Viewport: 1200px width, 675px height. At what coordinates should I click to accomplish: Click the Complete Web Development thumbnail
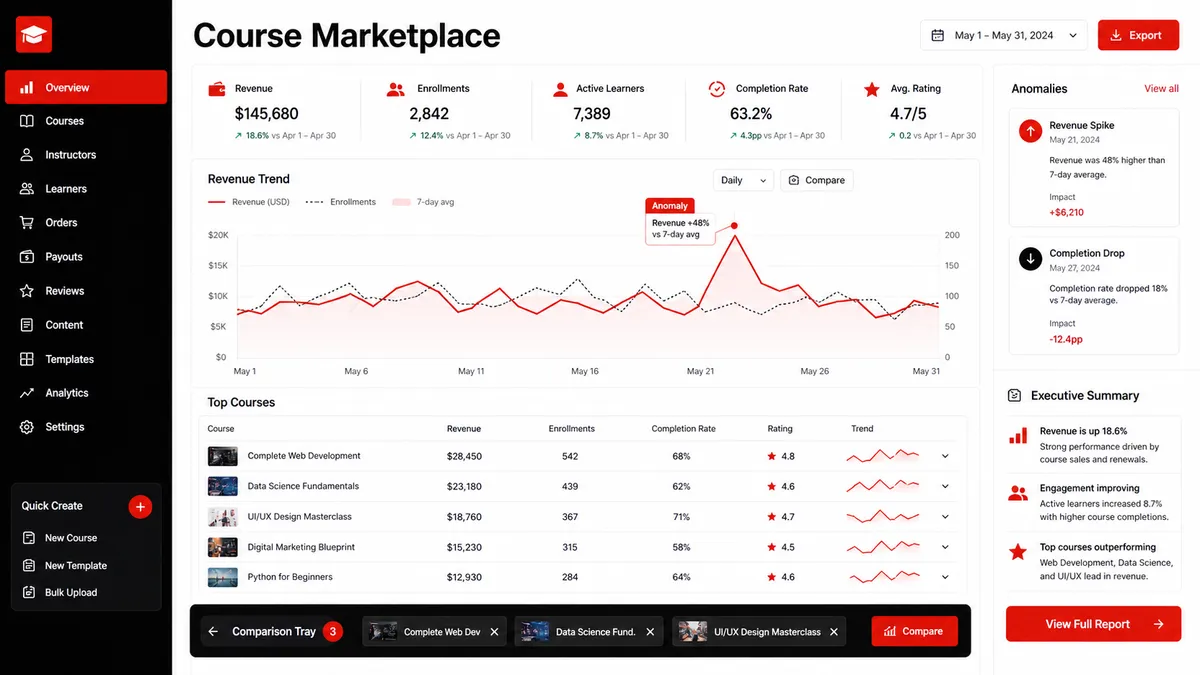point(222,456)
